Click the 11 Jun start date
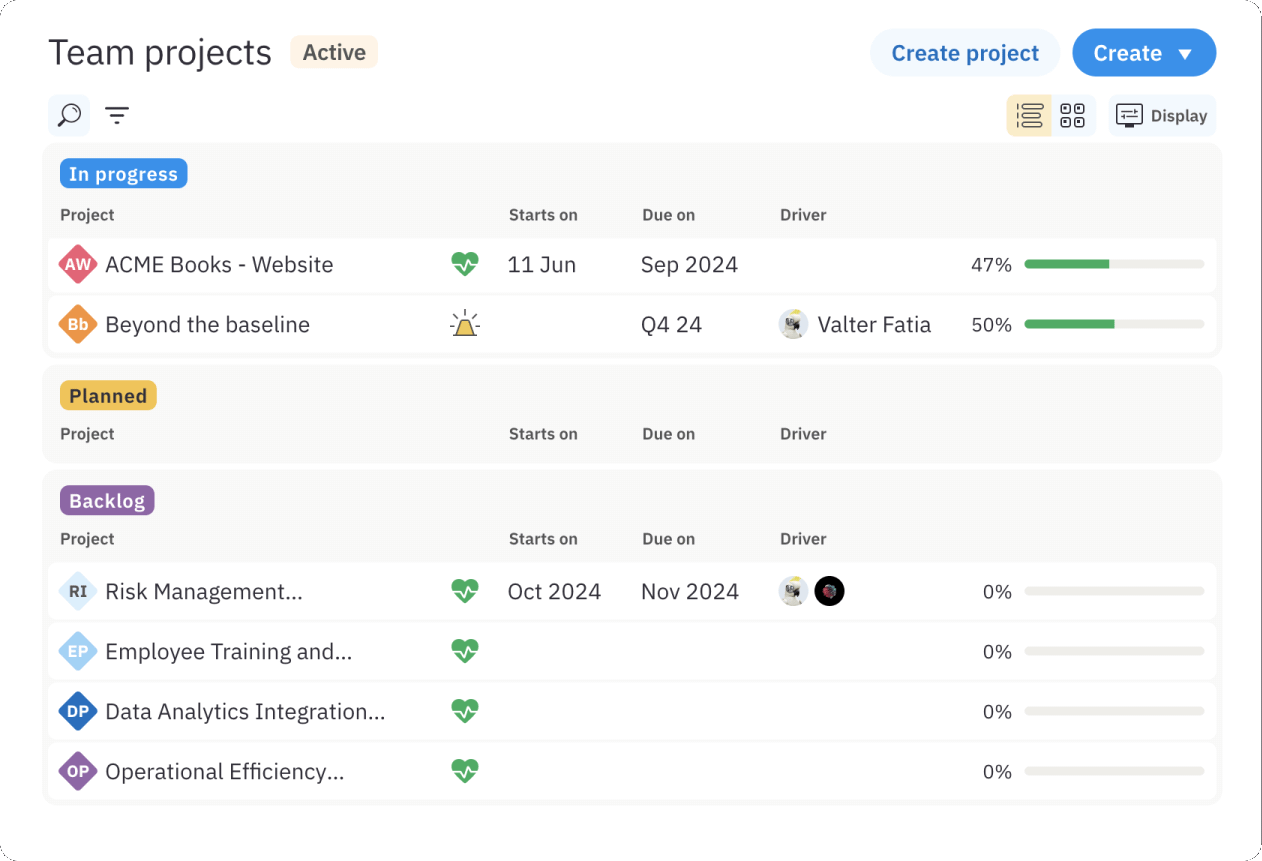The width and height of the screenshot is (1262, 861). [x=542, y=265]
